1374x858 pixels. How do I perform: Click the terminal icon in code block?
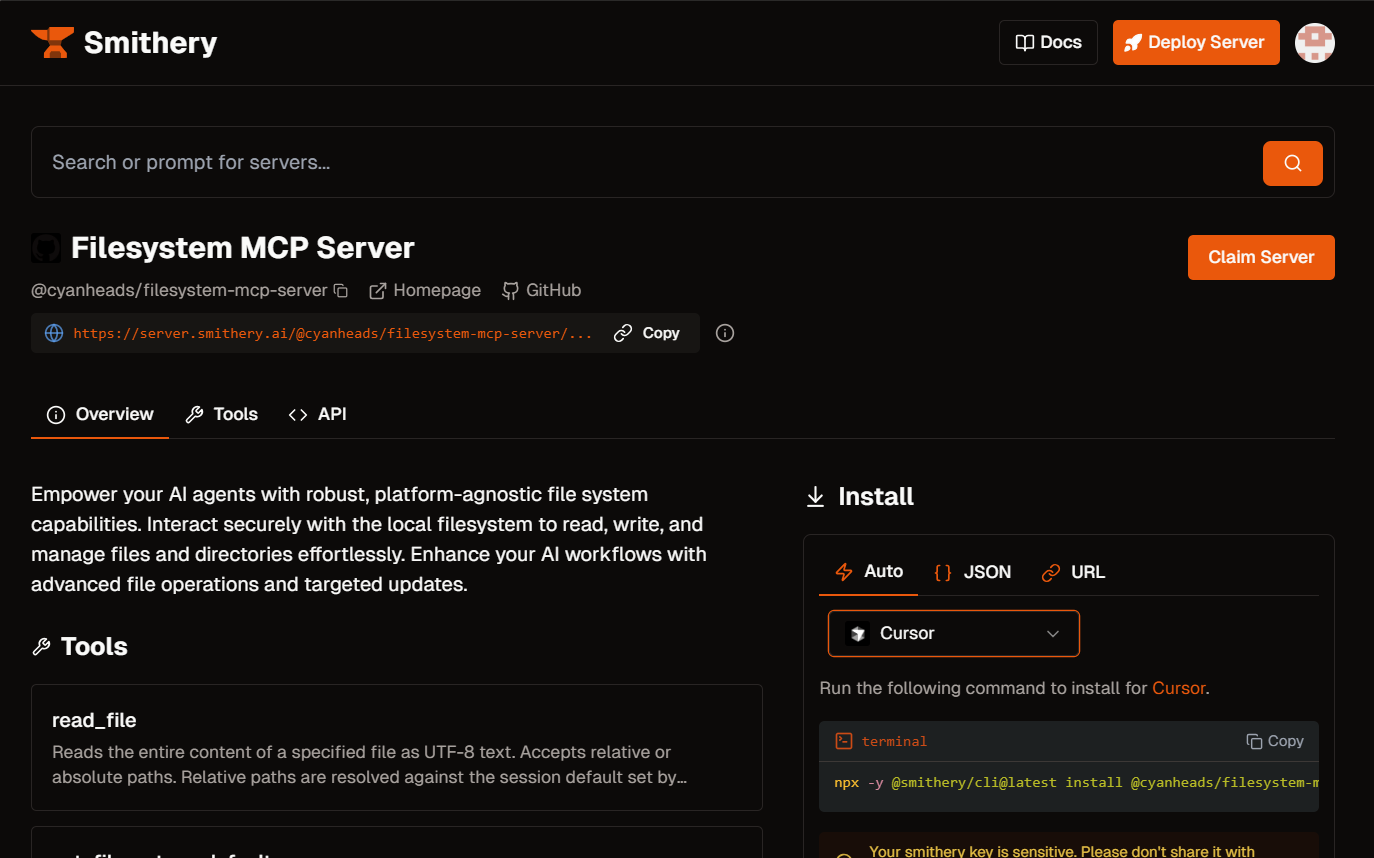click(844, 741)
